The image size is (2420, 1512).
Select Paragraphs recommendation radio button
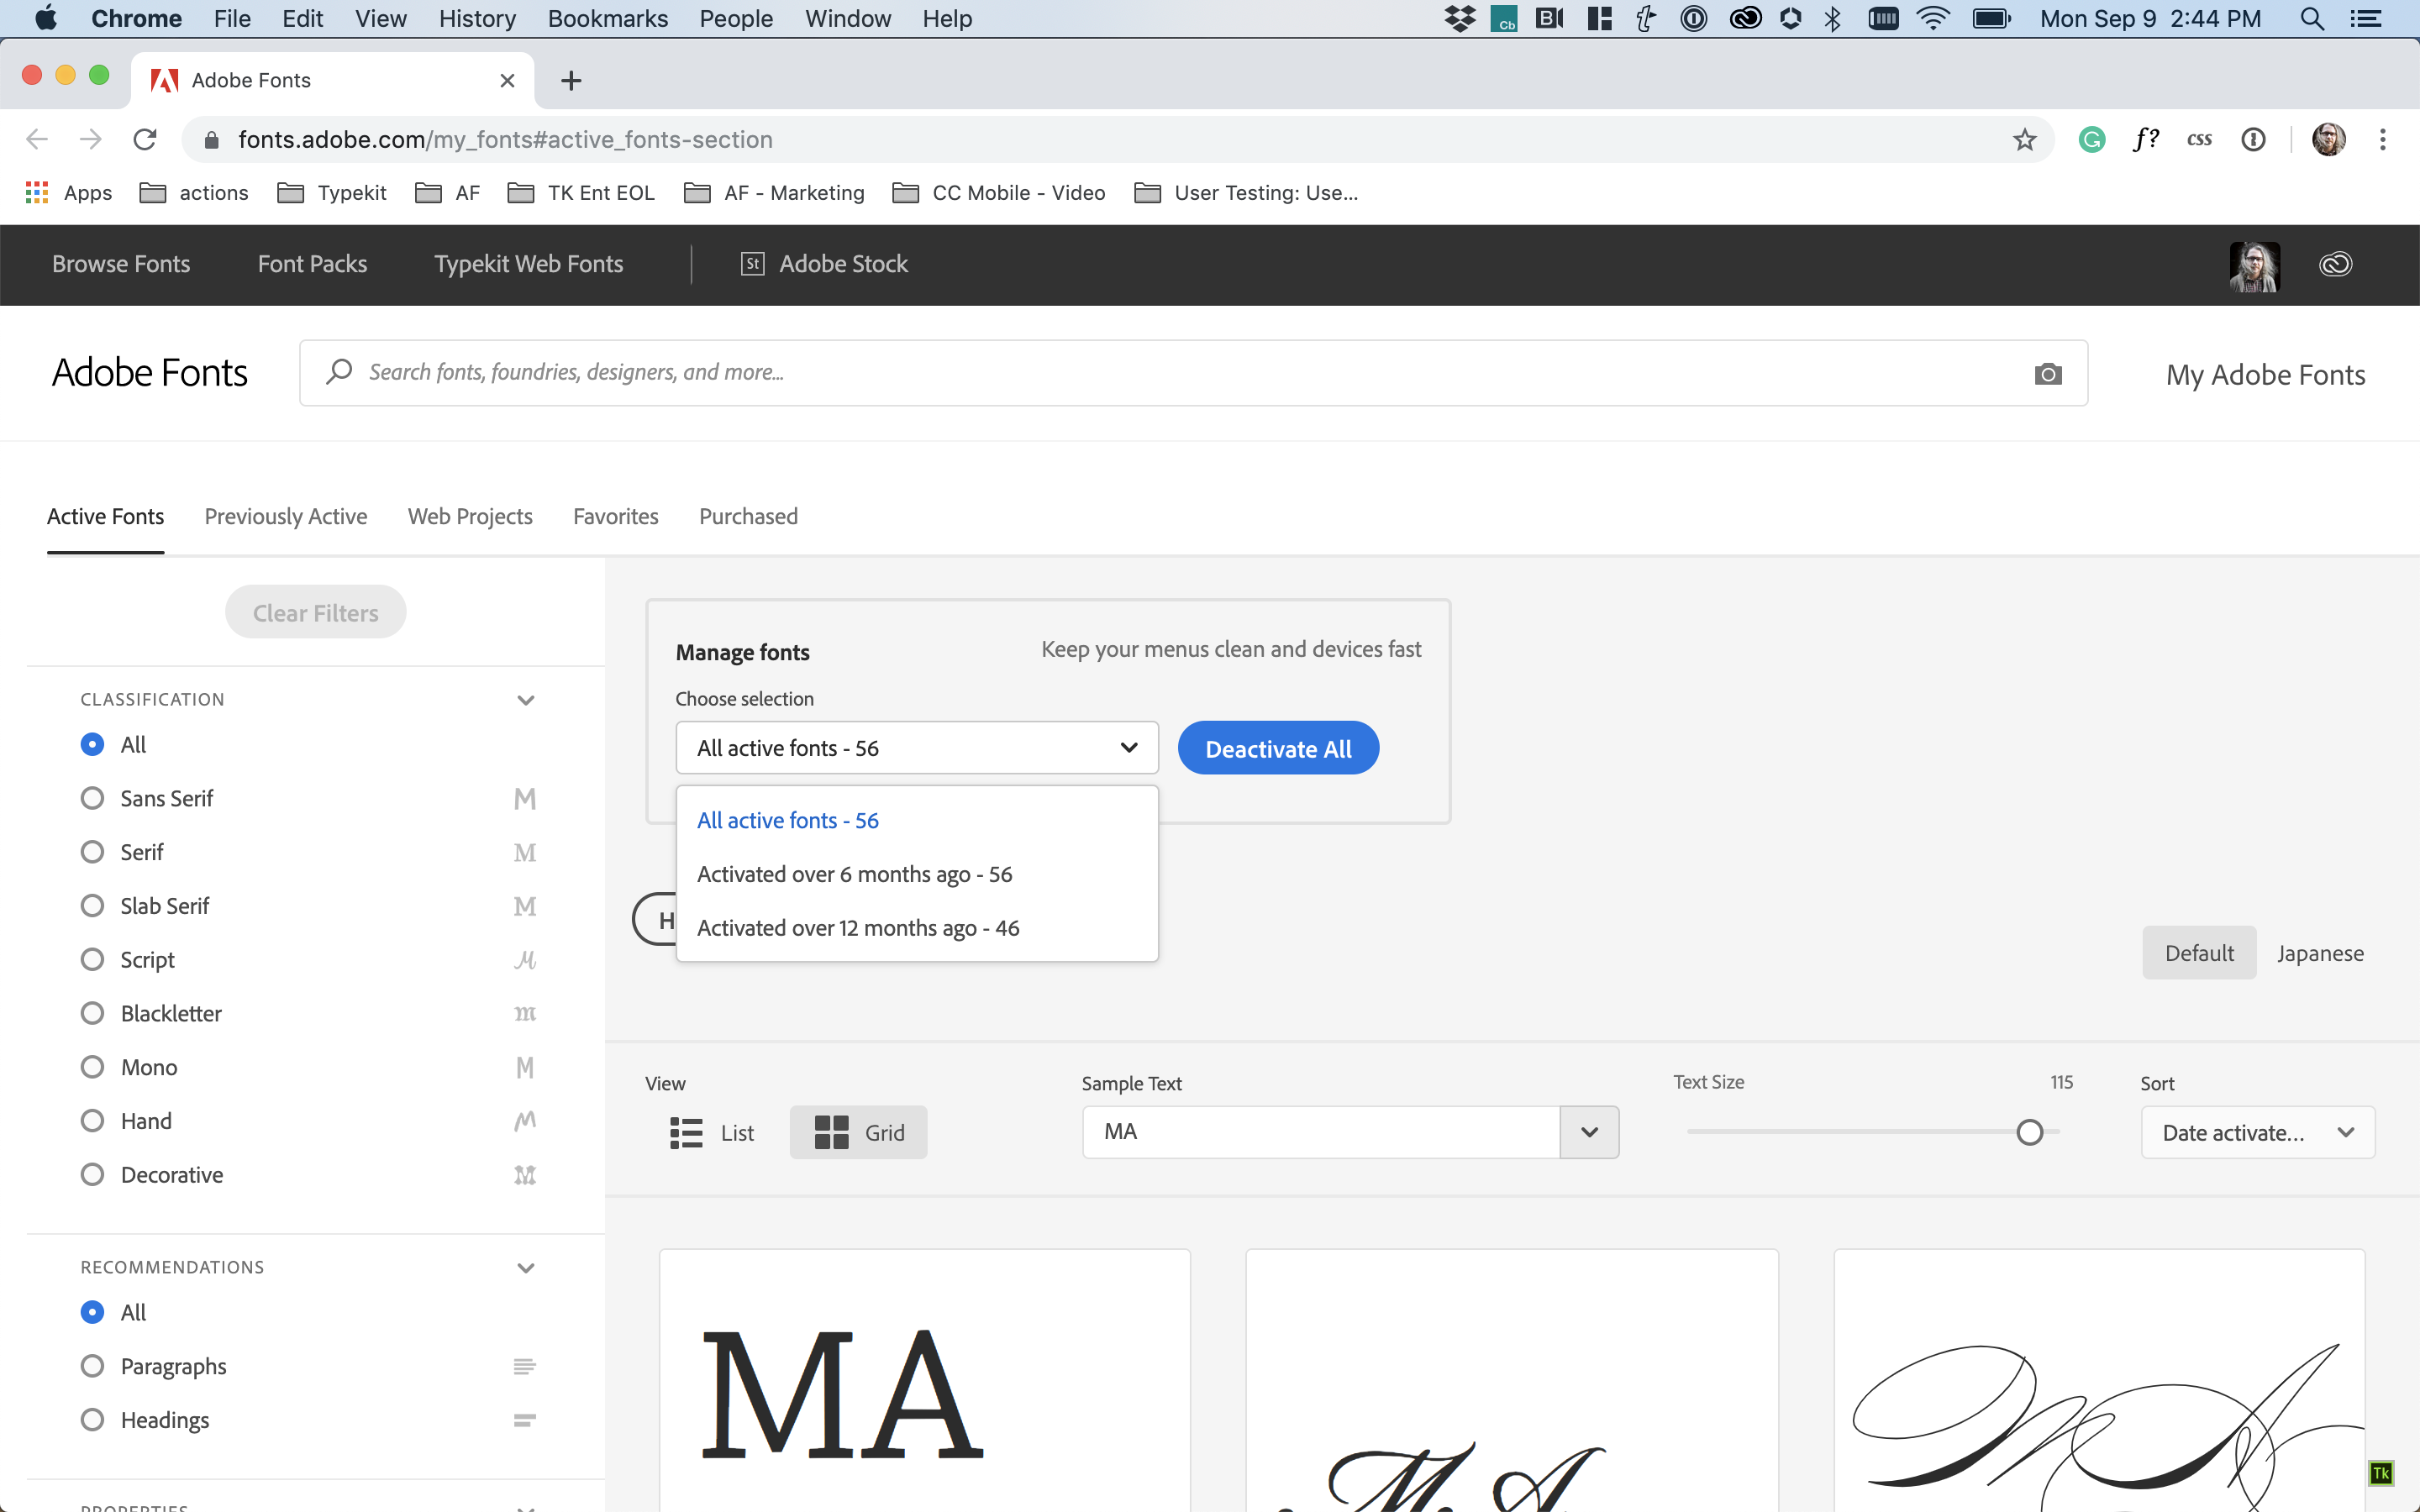click(92, 1366)
